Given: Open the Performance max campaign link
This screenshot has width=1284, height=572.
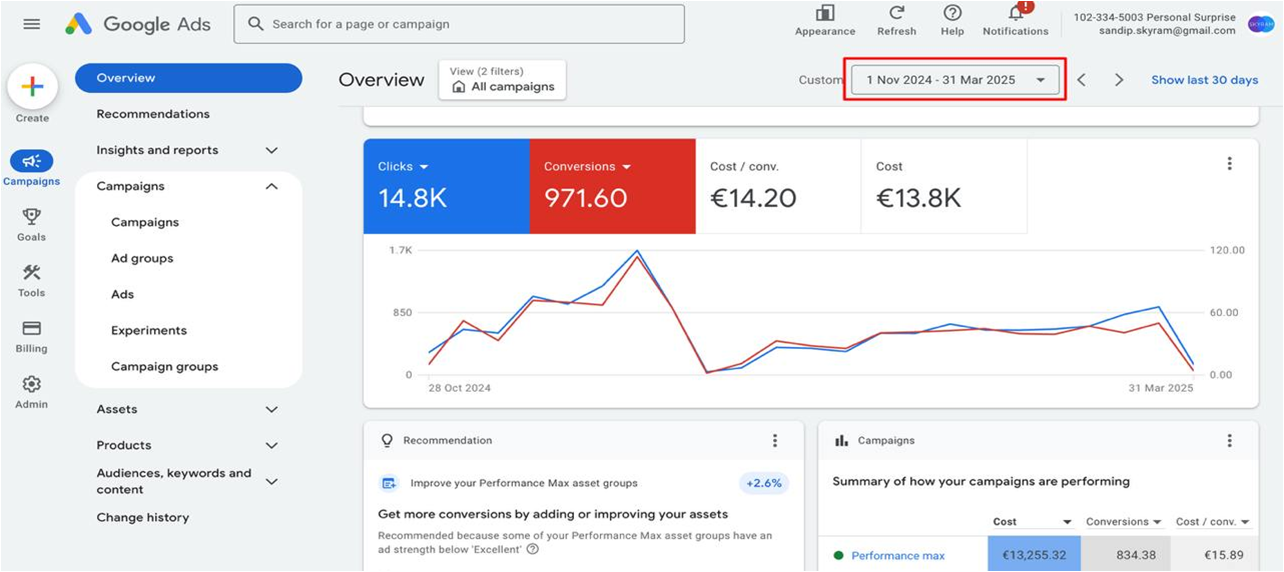Looking at the screenshot, I should (898, 556).
